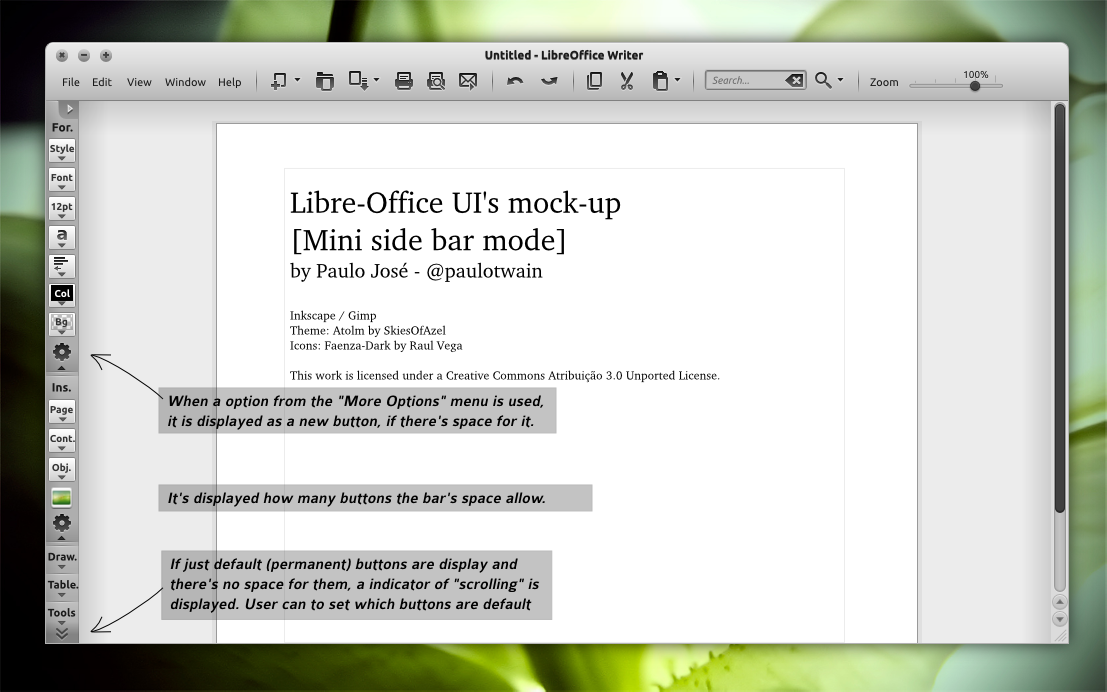This screenshot has width=1107, height=692.
Task: Open the Font dropdown in the sidebar
Action: pos(61,179)
